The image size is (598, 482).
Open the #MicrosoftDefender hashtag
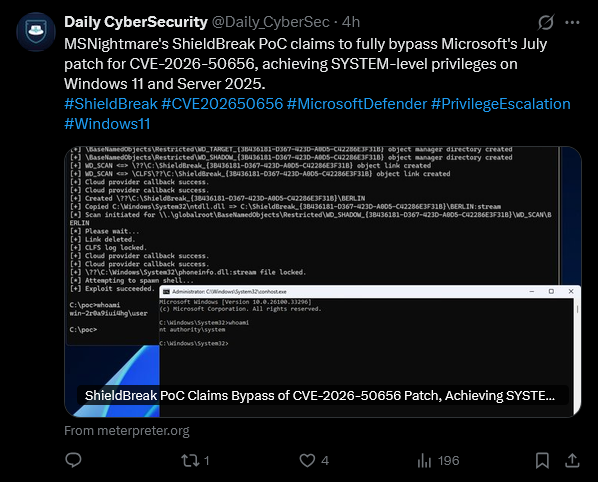[x=357, y=104]
